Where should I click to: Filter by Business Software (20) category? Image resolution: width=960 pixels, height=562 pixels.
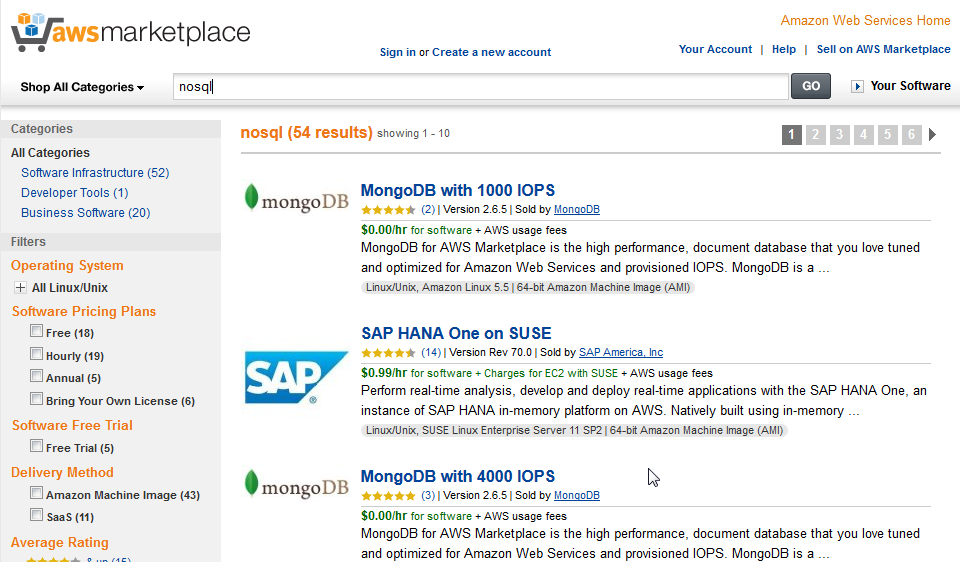pos(86,212)
